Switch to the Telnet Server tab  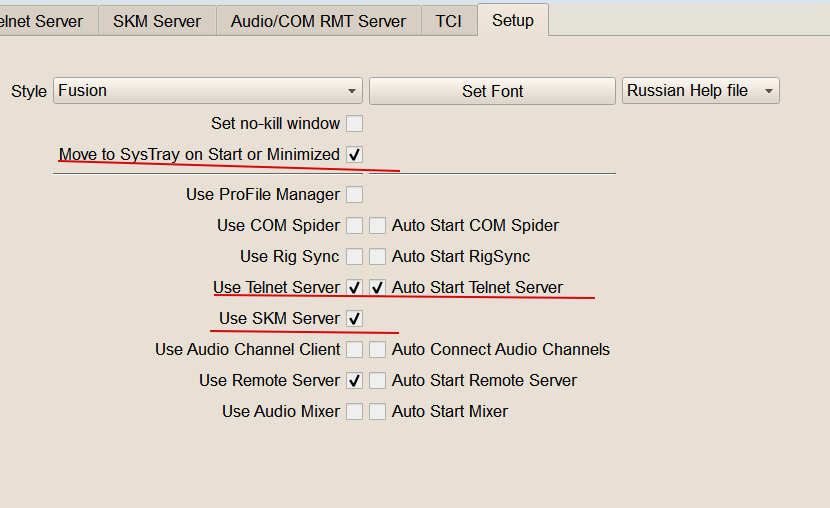tap(44, 21)
